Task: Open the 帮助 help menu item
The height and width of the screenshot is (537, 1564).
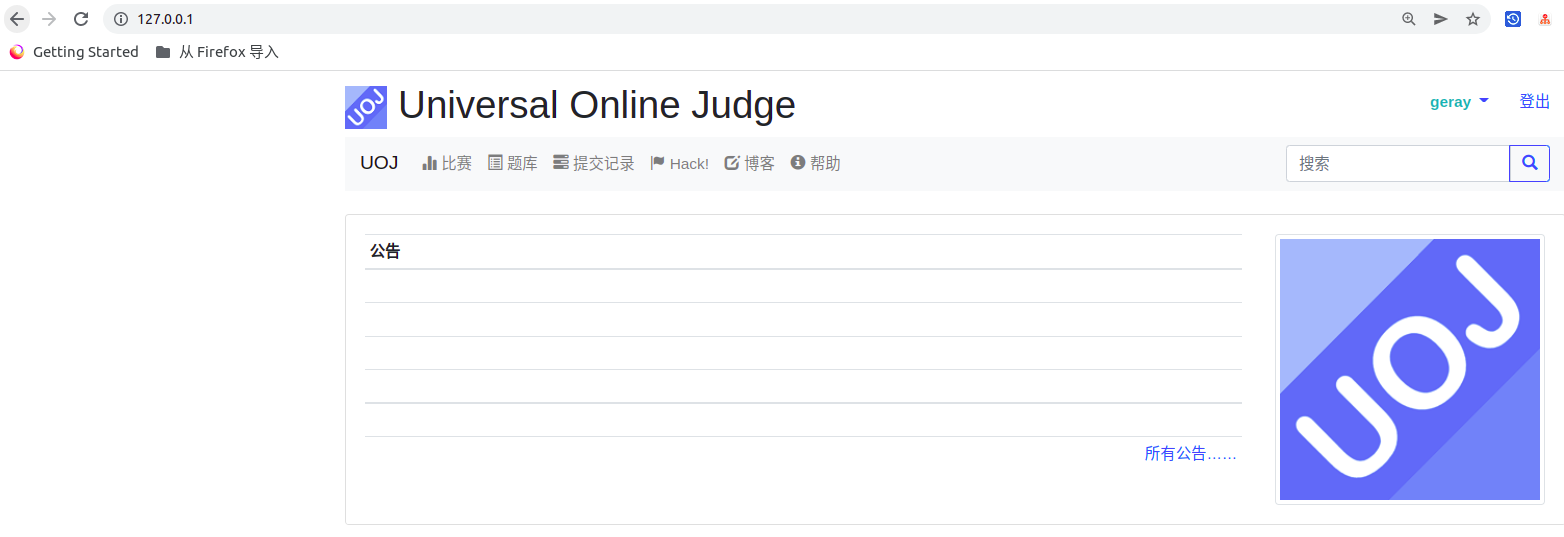Action: (815, 163)
